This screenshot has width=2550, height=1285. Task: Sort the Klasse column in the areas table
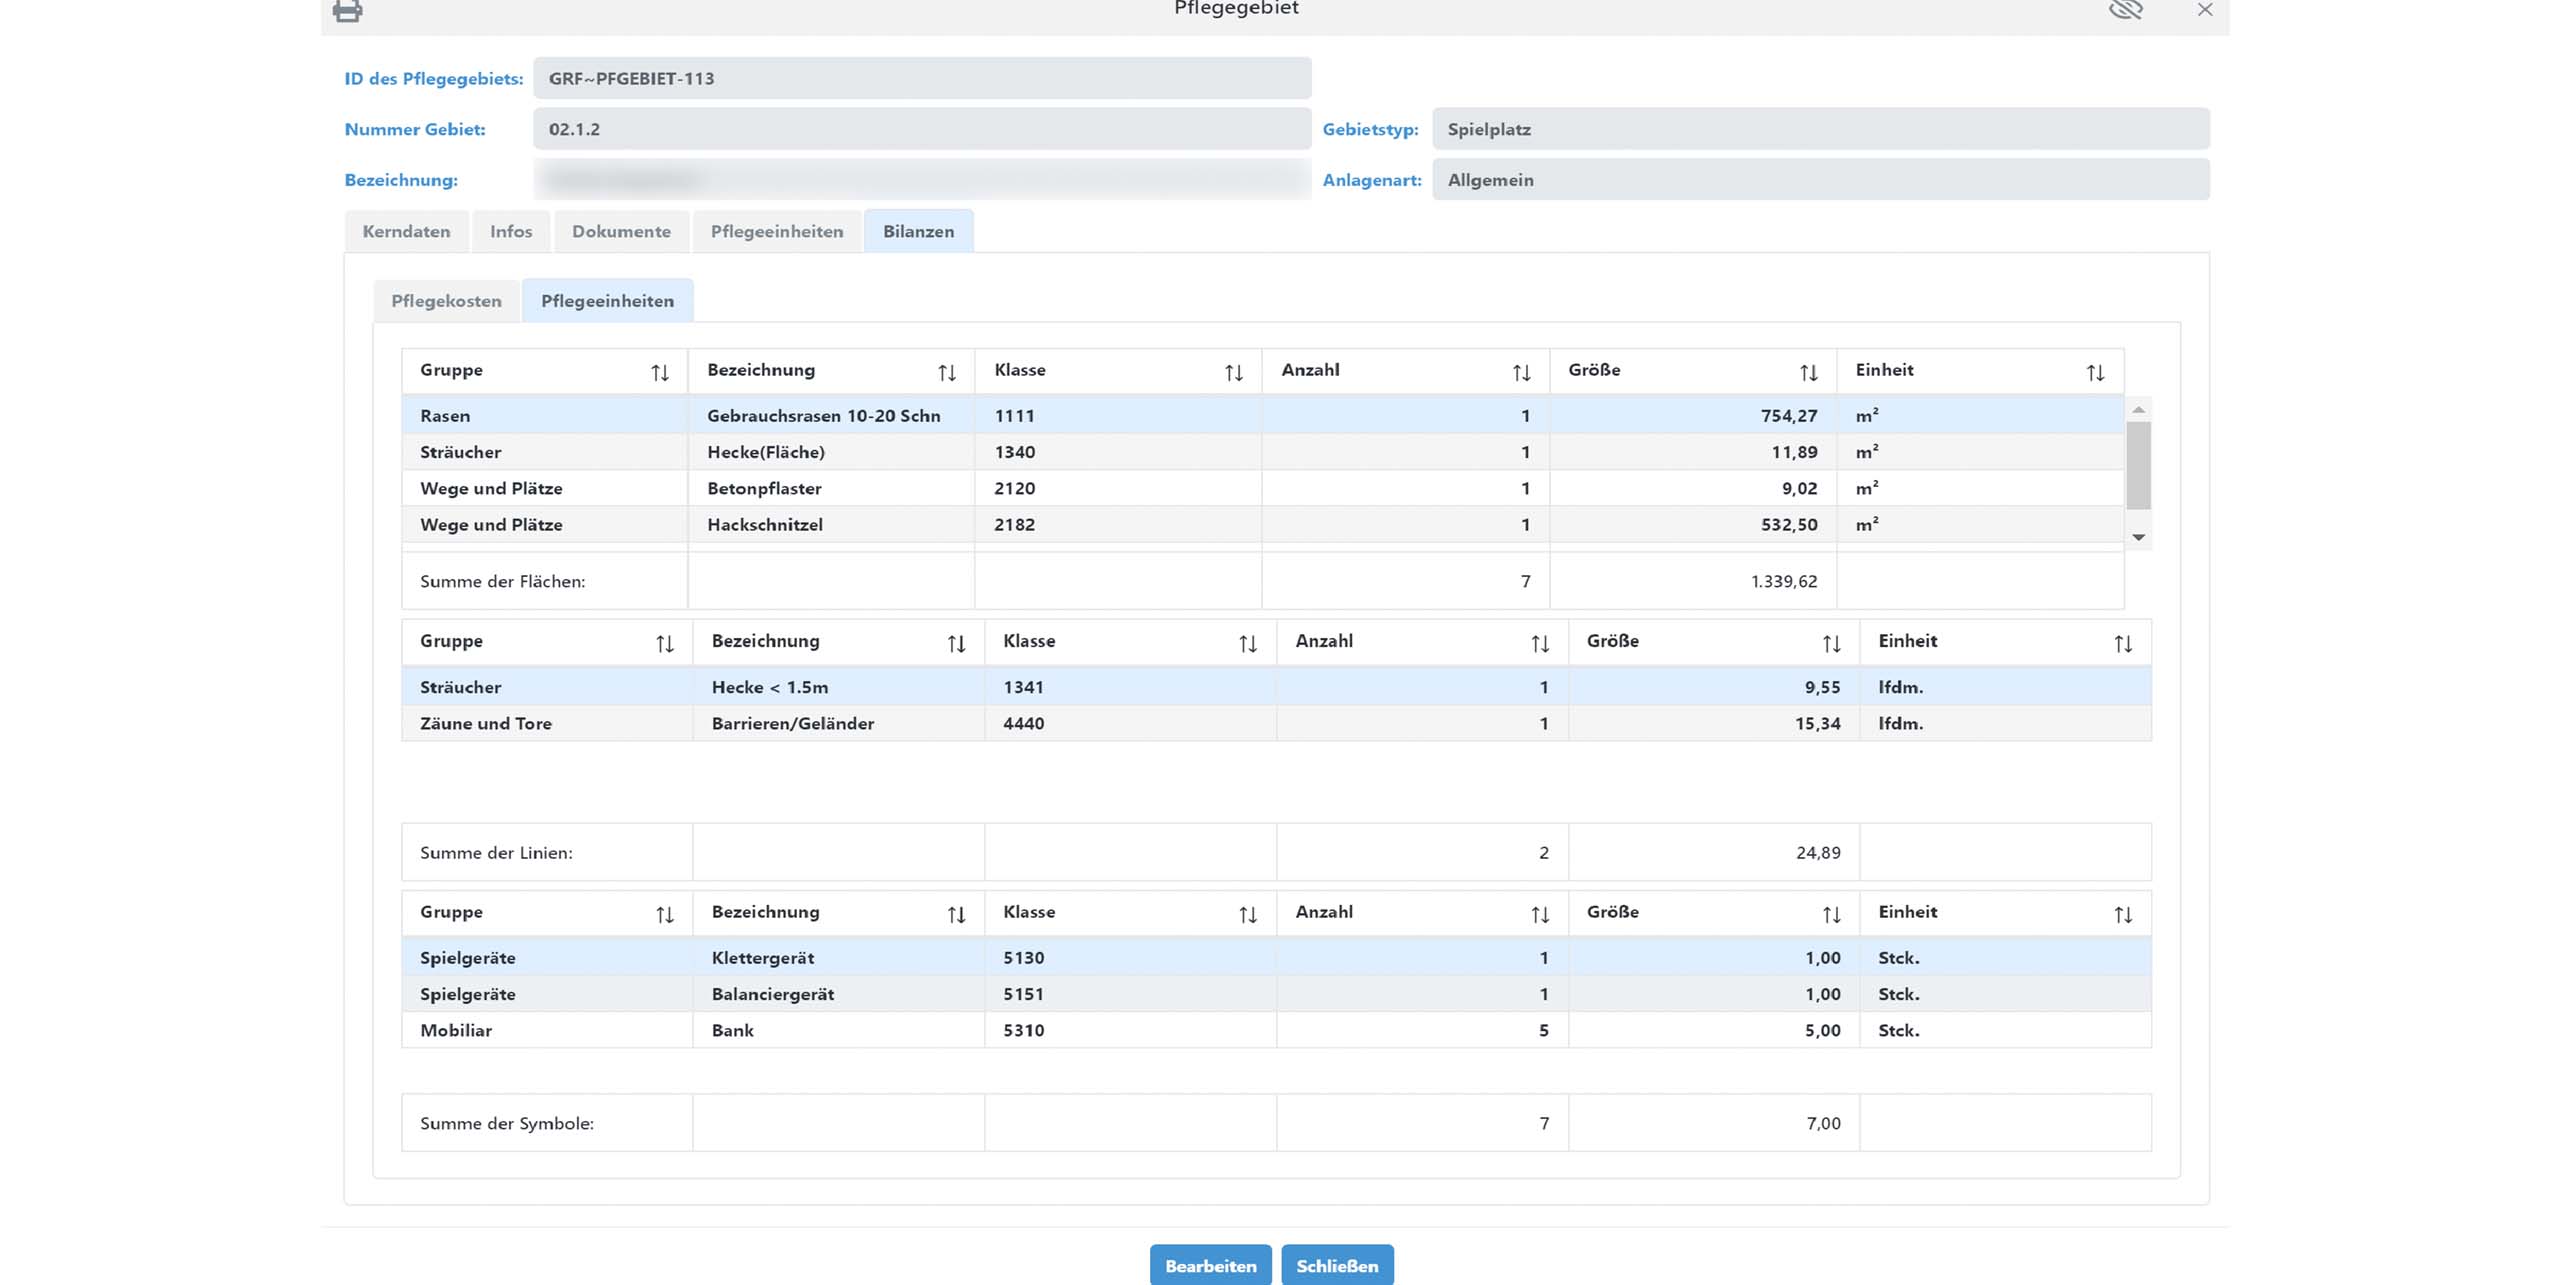(x=1231, y=371)
